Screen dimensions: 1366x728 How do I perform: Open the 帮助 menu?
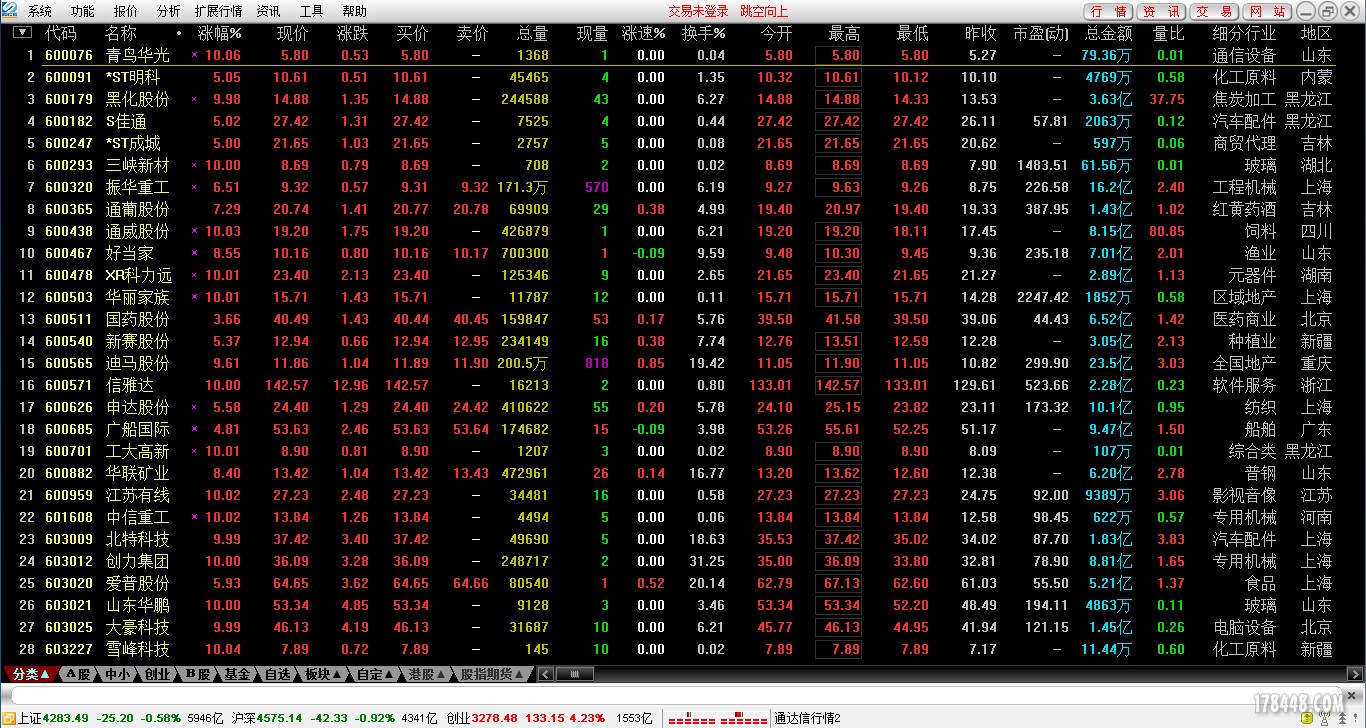coord(354,11)
